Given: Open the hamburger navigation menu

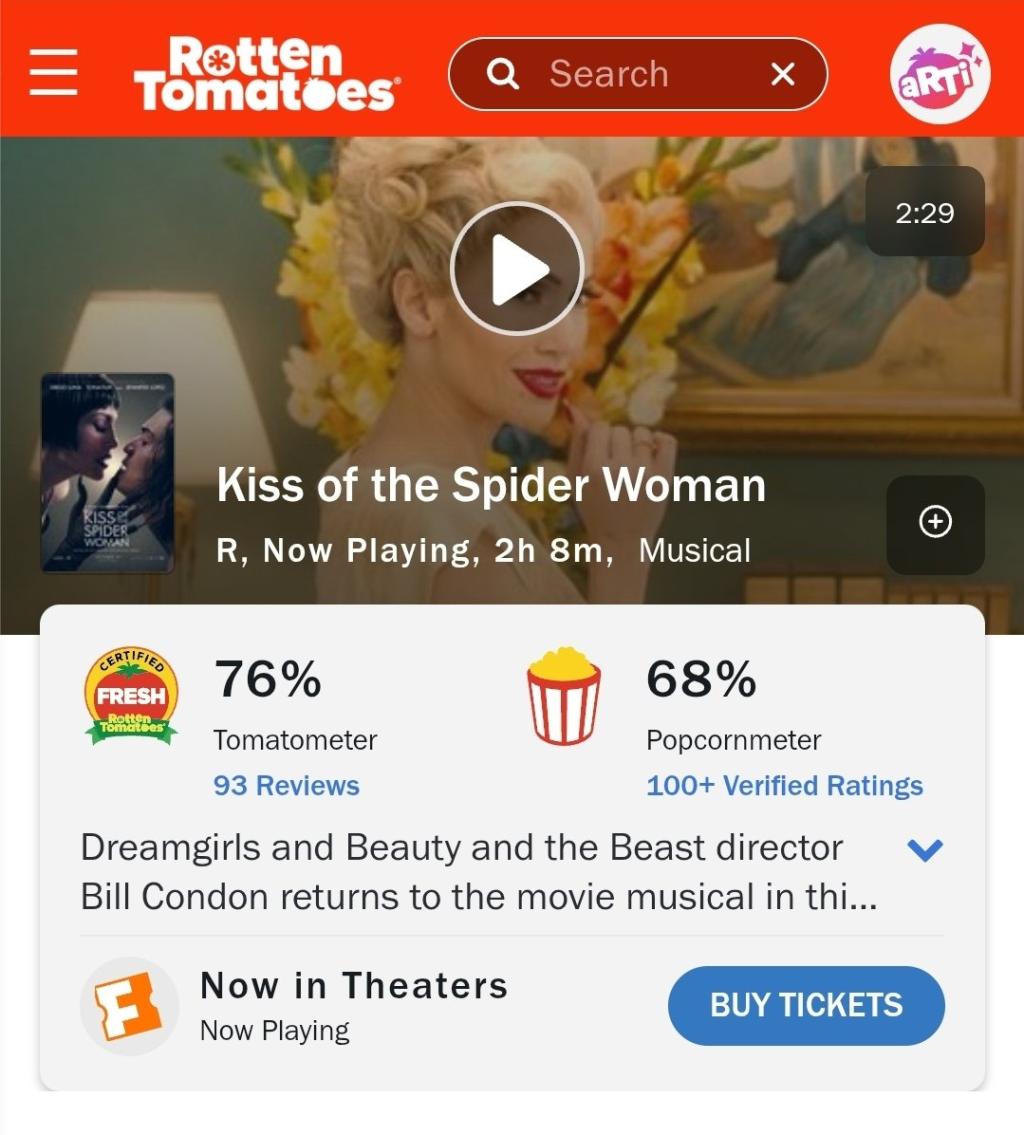Looking at the screenshot, I should tap(54, 72).
